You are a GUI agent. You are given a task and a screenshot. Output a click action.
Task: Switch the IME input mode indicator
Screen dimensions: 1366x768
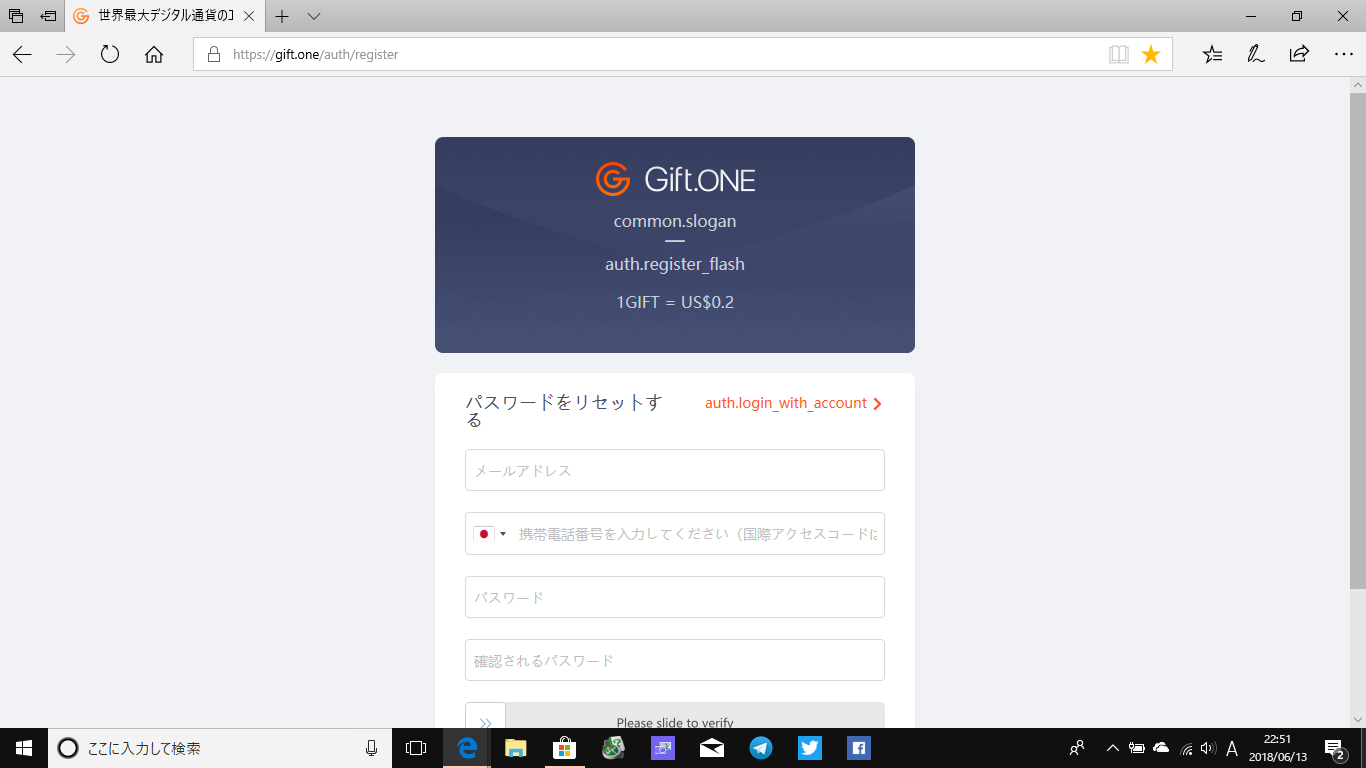[1232, 748]
